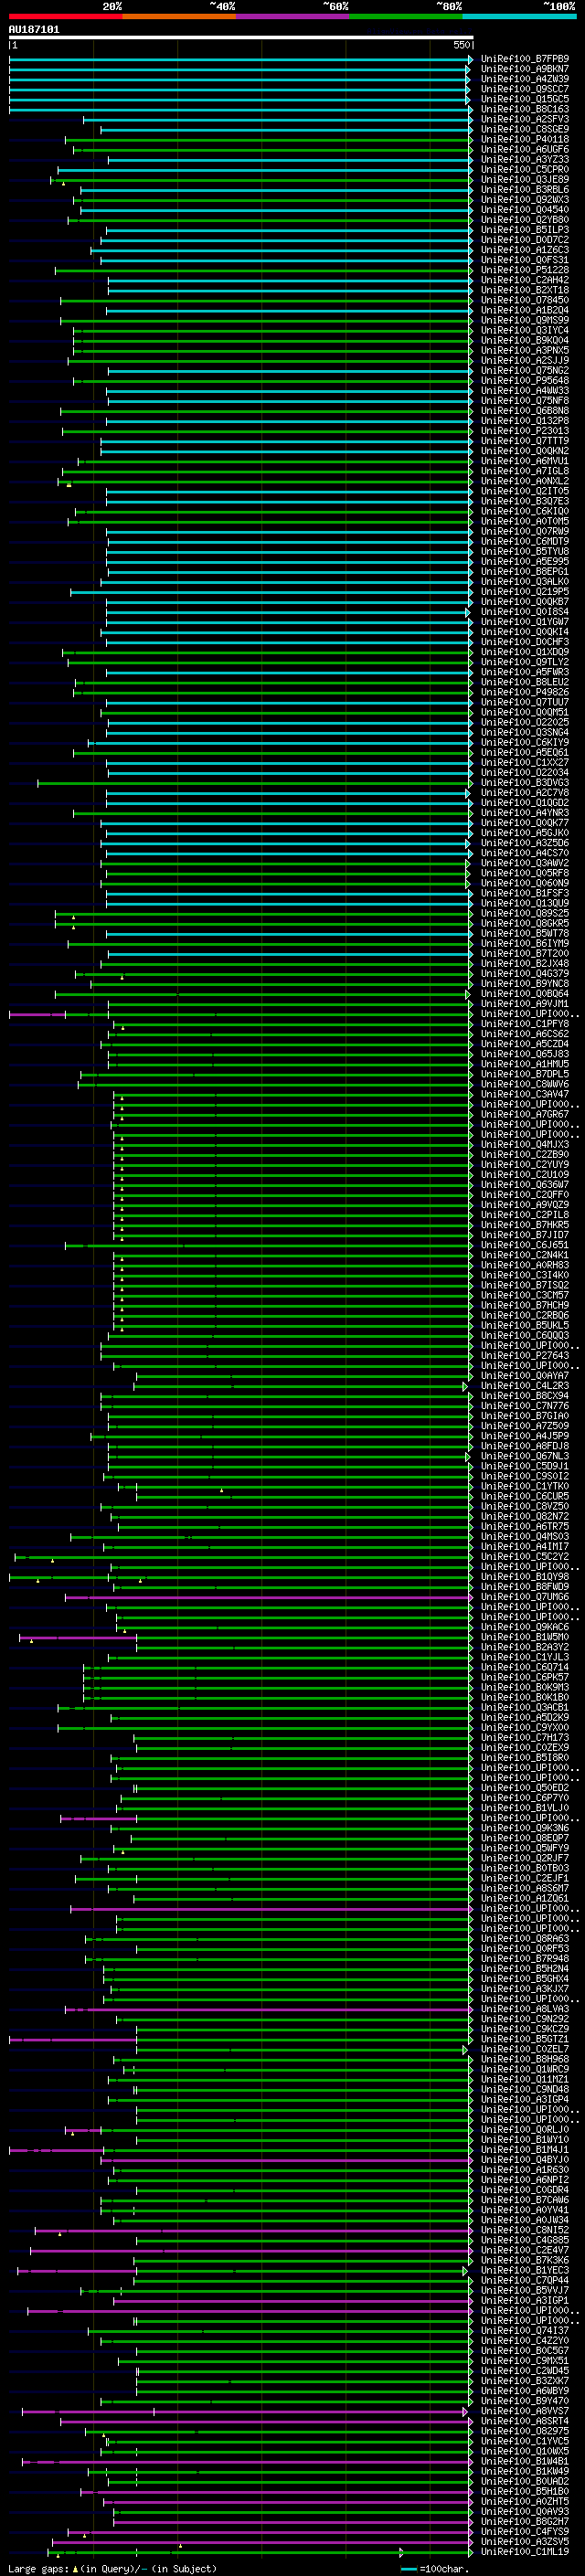Click the orange ~40% identity legend bar

coord(179,16)
